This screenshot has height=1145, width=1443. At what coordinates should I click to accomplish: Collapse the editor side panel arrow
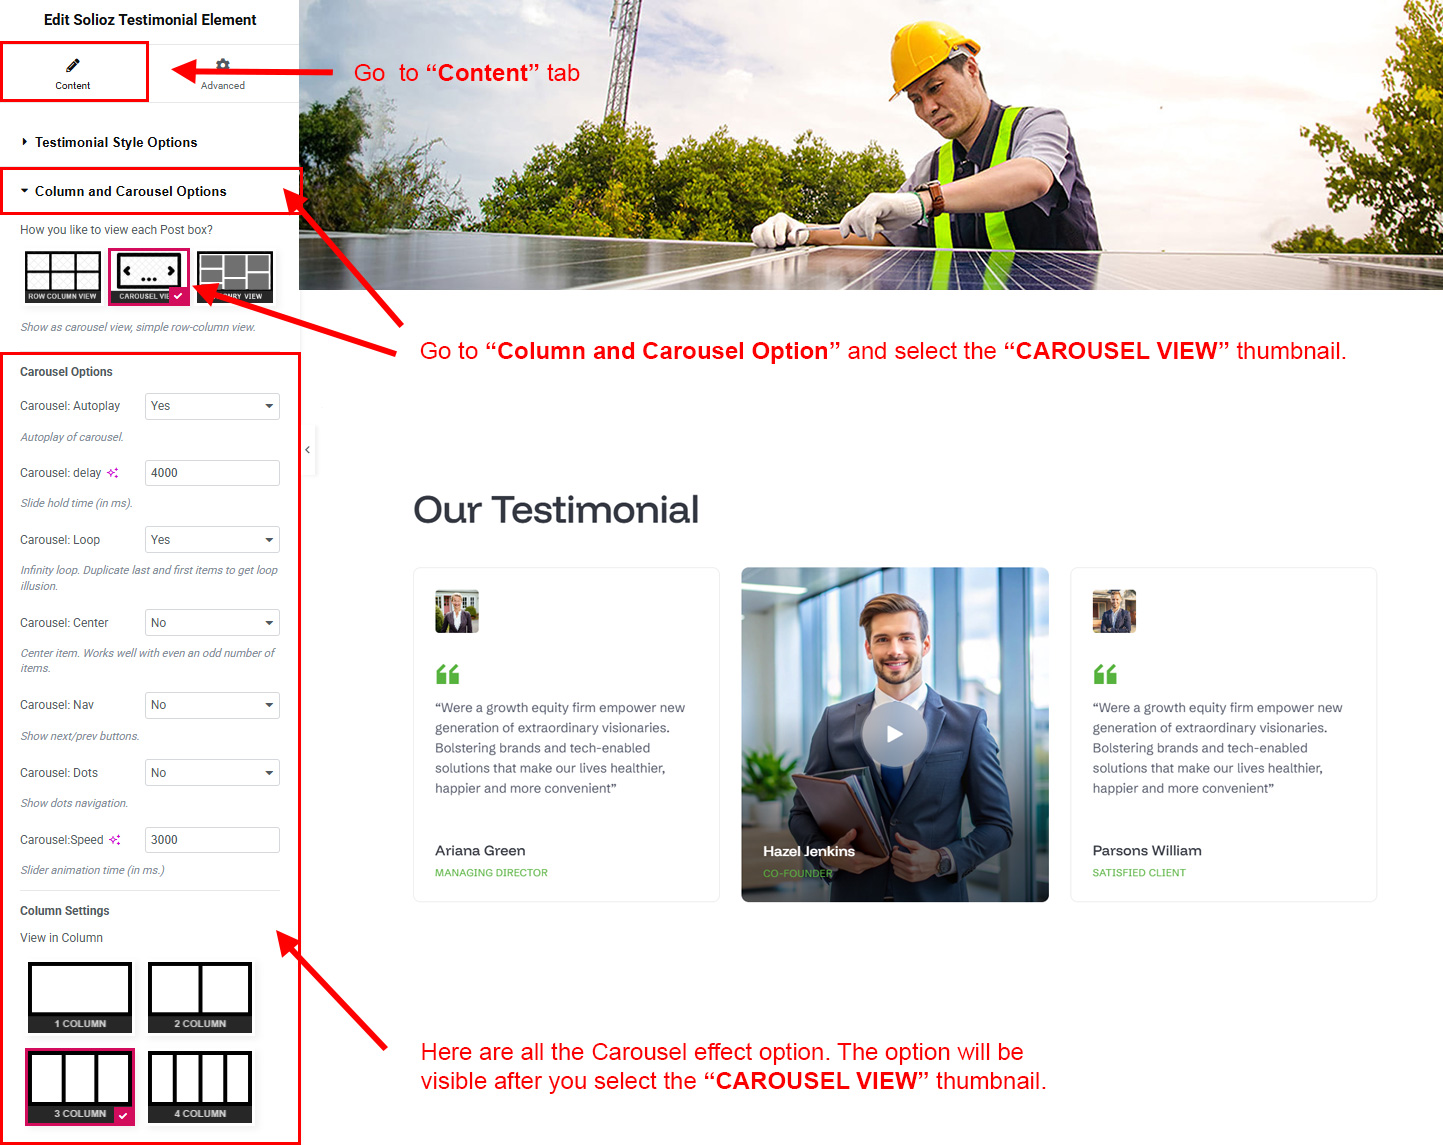click(307, 450)
